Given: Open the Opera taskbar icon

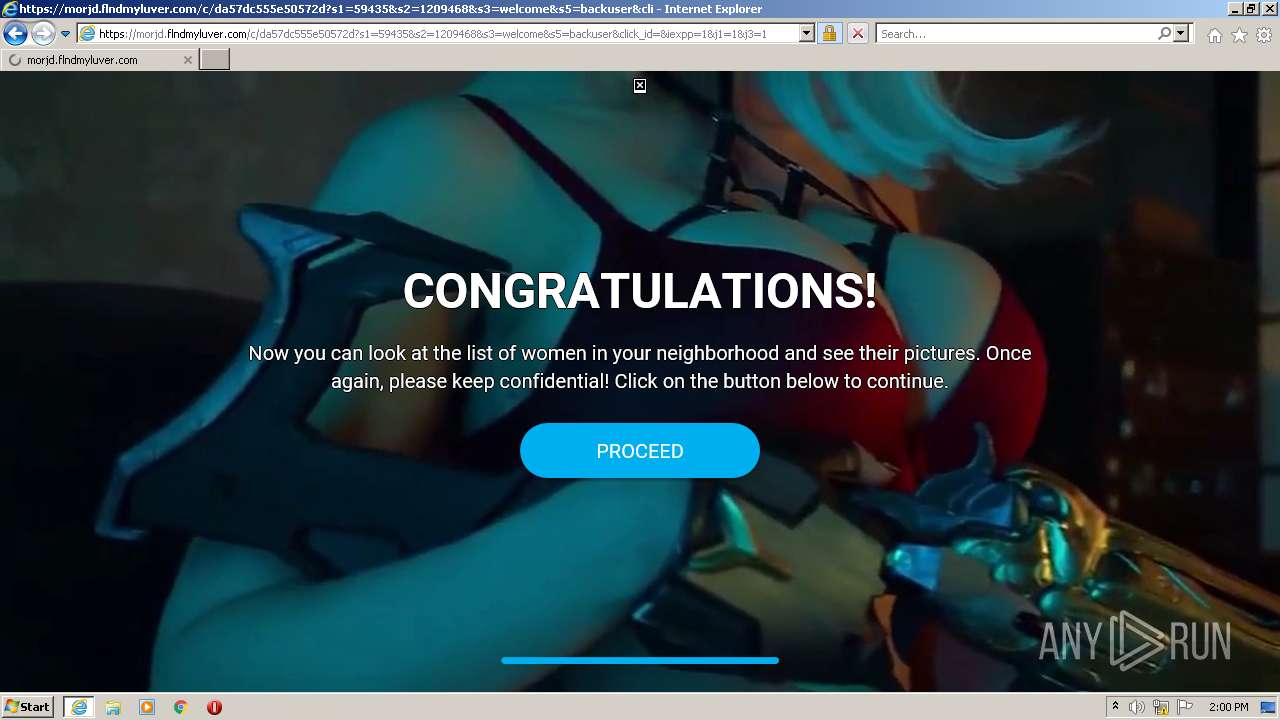Looking at the screenshot, I should (x=214, y=707).
